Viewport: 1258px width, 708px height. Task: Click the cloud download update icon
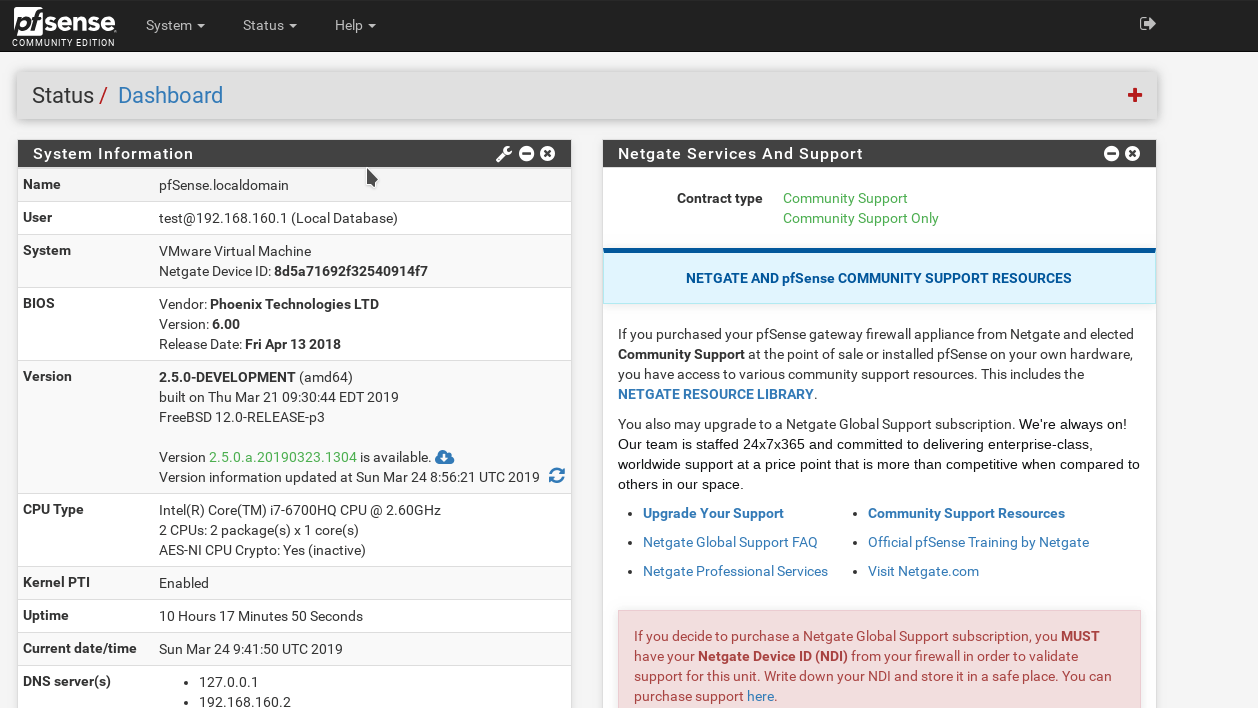(x=445, y=457)
